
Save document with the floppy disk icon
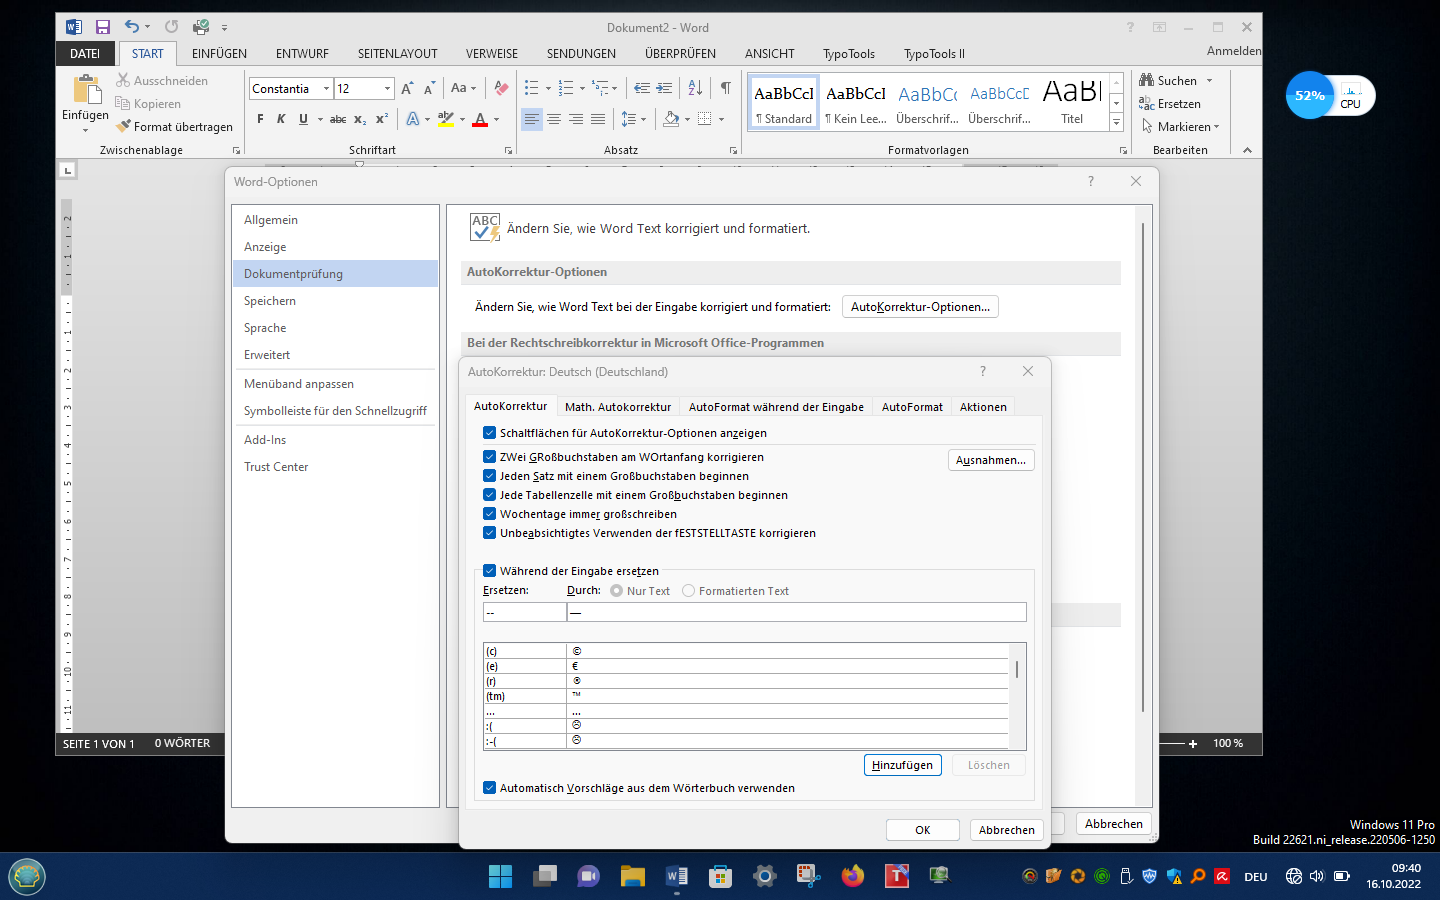tap(102, 27)
